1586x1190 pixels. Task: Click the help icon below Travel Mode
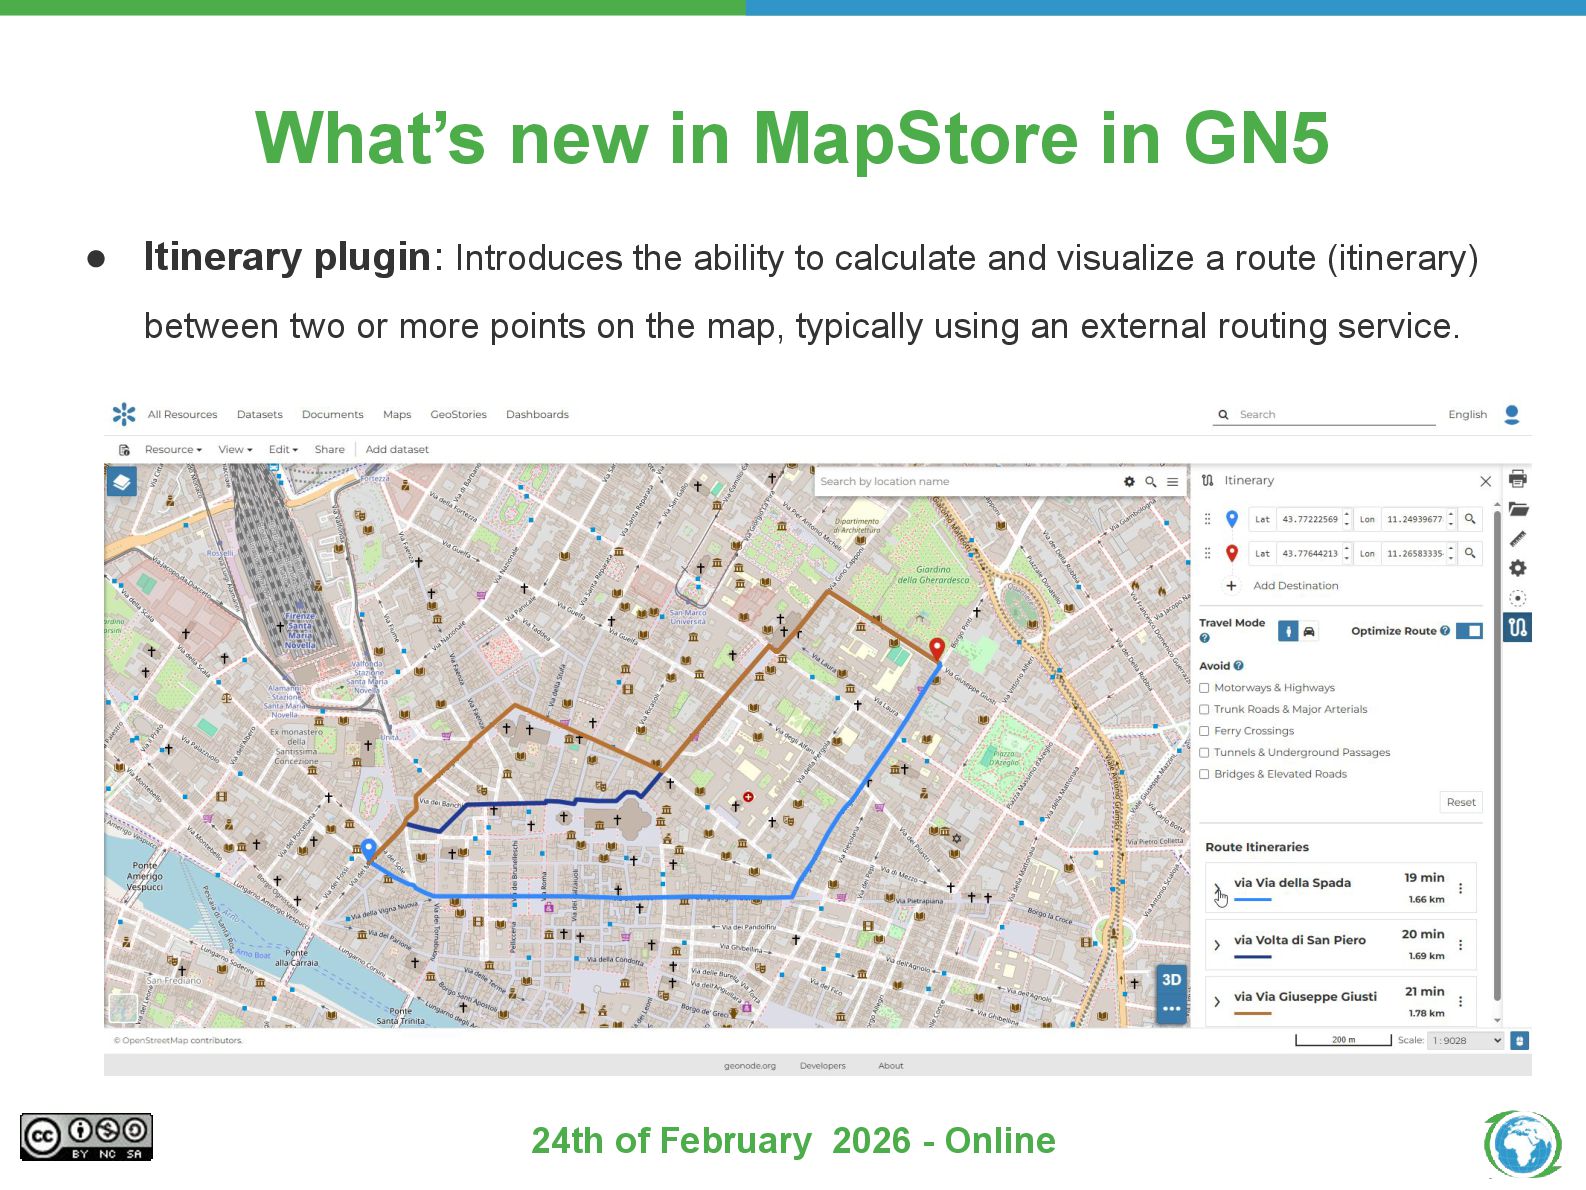(x=1205, y=638)
